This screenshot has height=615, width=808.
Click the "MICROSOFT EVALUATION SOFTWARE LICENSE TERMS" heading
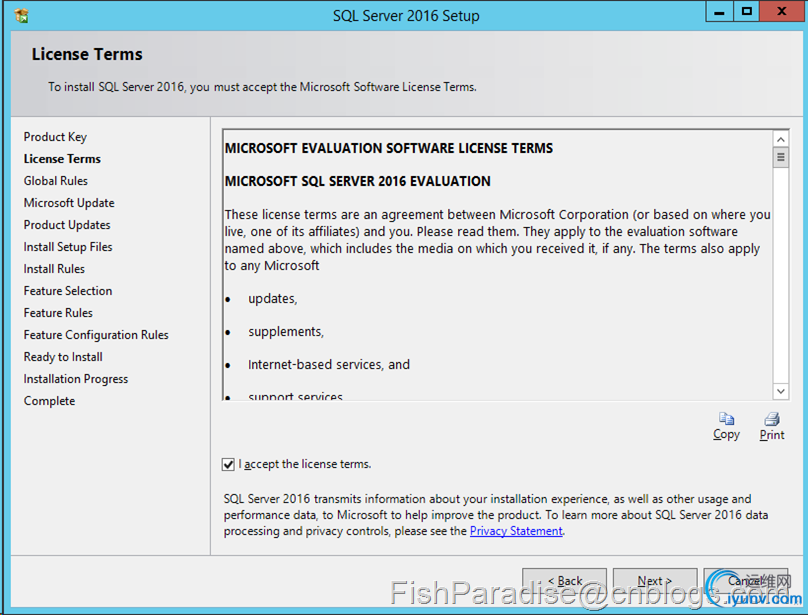coord(389,148)
